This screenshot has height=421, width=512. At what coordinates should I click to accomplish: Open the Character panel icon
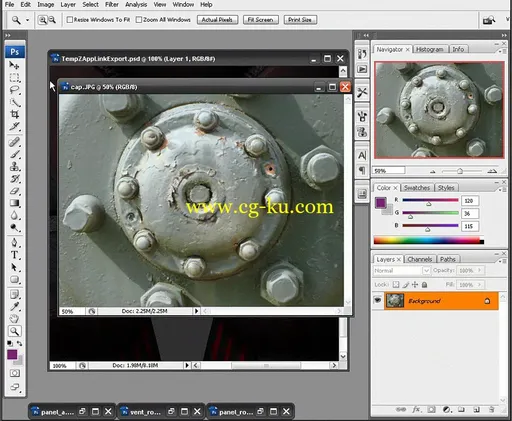[x=362, y=155]
